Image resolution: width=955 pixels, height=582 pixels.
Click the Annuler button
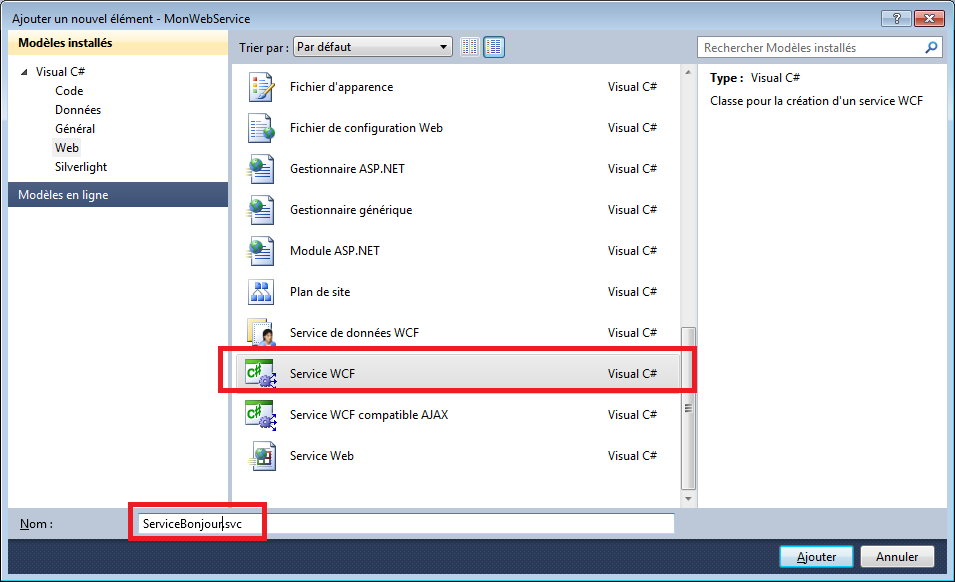pos(897,556)
